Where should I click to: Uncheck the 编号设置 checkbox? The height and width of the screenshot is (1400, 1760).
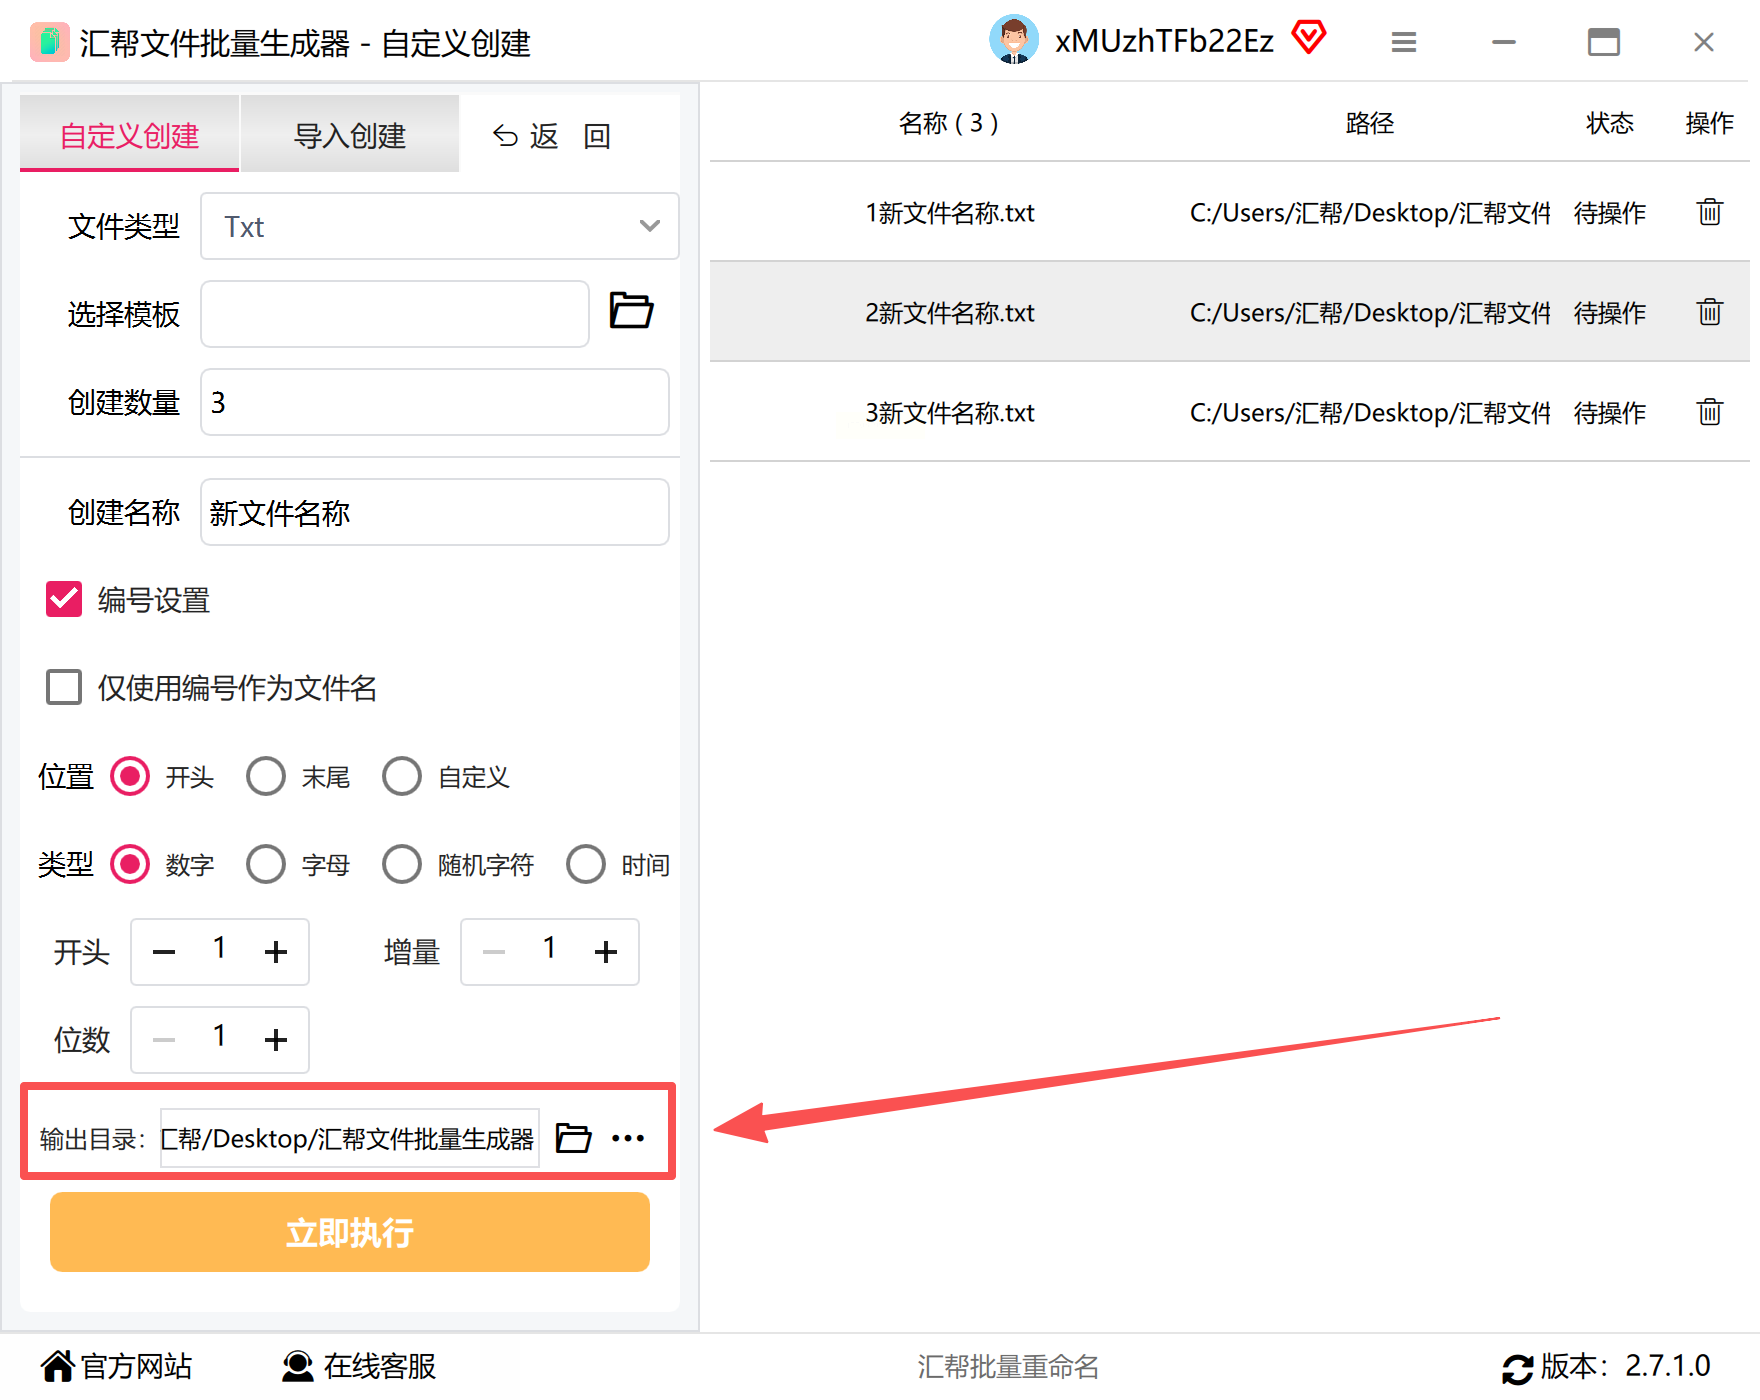pos(64,600)
